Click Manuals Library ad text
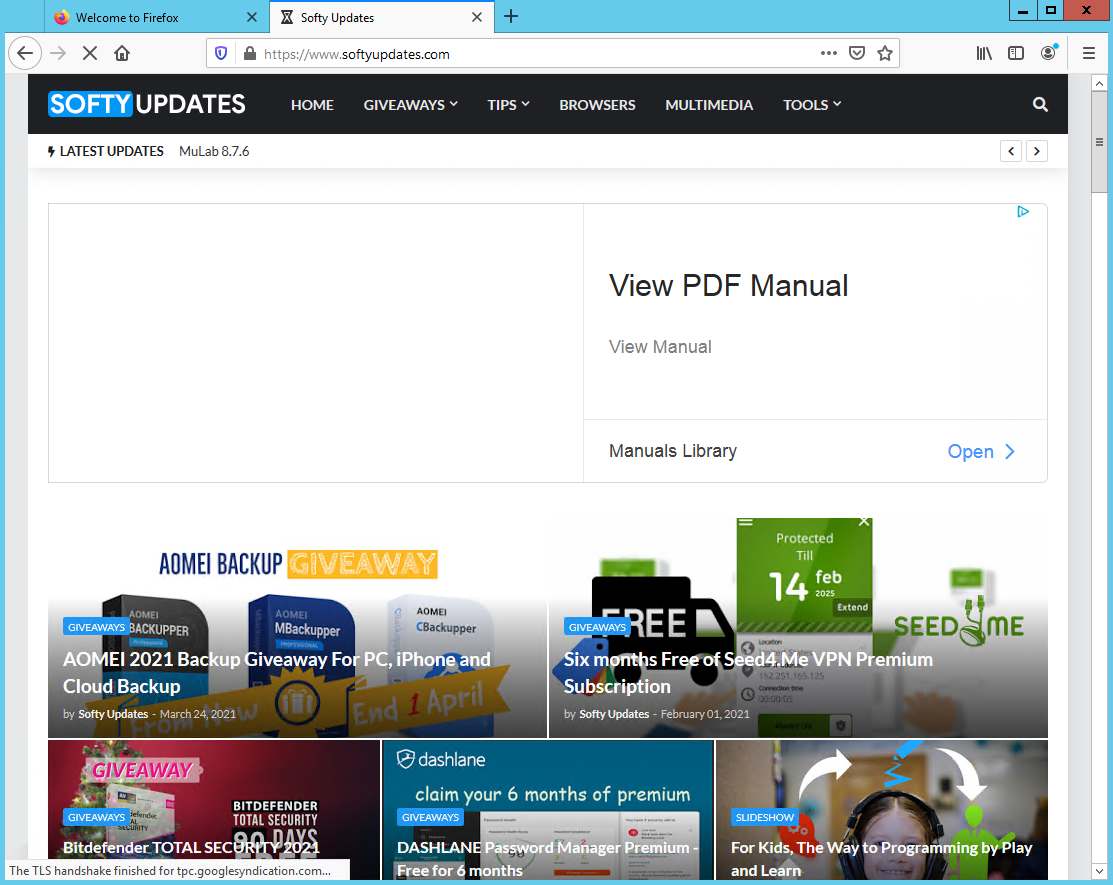 [673, 451]
